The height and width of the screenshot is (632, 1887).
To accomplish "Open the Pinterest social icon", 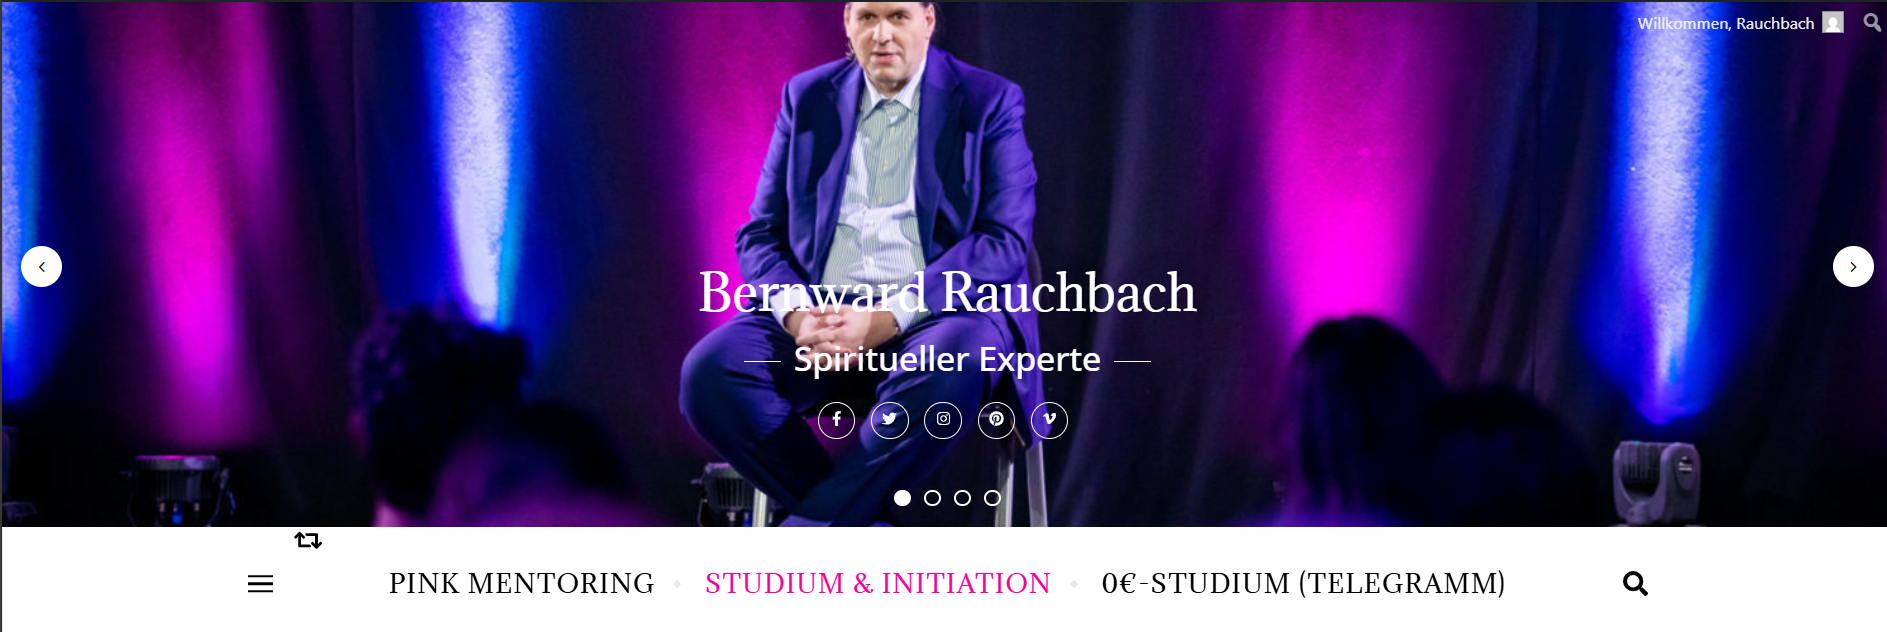I will [x=996, y=420].
